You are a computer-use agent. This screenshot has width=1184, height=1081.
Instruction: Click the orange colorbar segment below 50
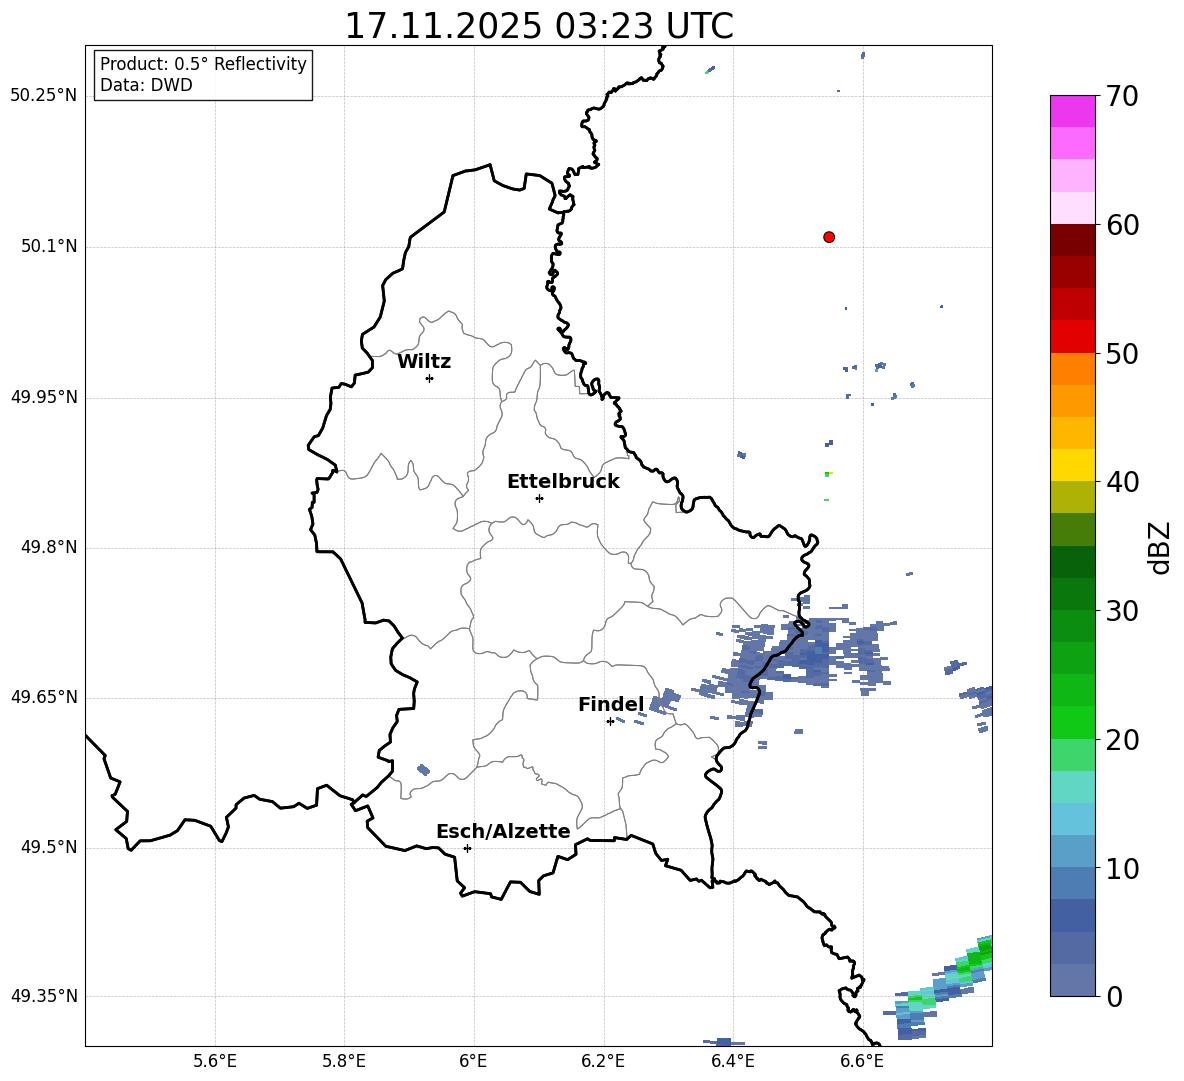(1072, 368)
